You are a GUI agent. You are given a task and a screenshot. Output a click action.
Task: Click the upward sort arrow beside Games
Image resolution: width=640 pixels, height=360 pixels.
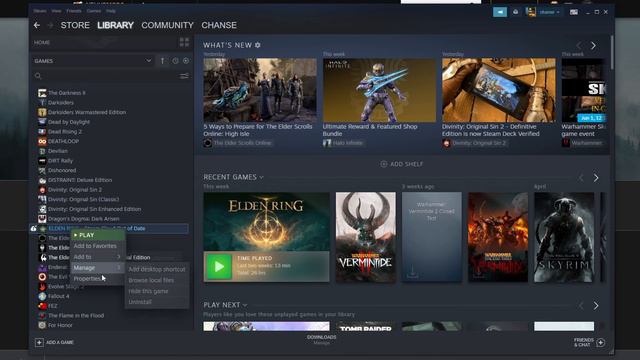(x=162, y=61)
